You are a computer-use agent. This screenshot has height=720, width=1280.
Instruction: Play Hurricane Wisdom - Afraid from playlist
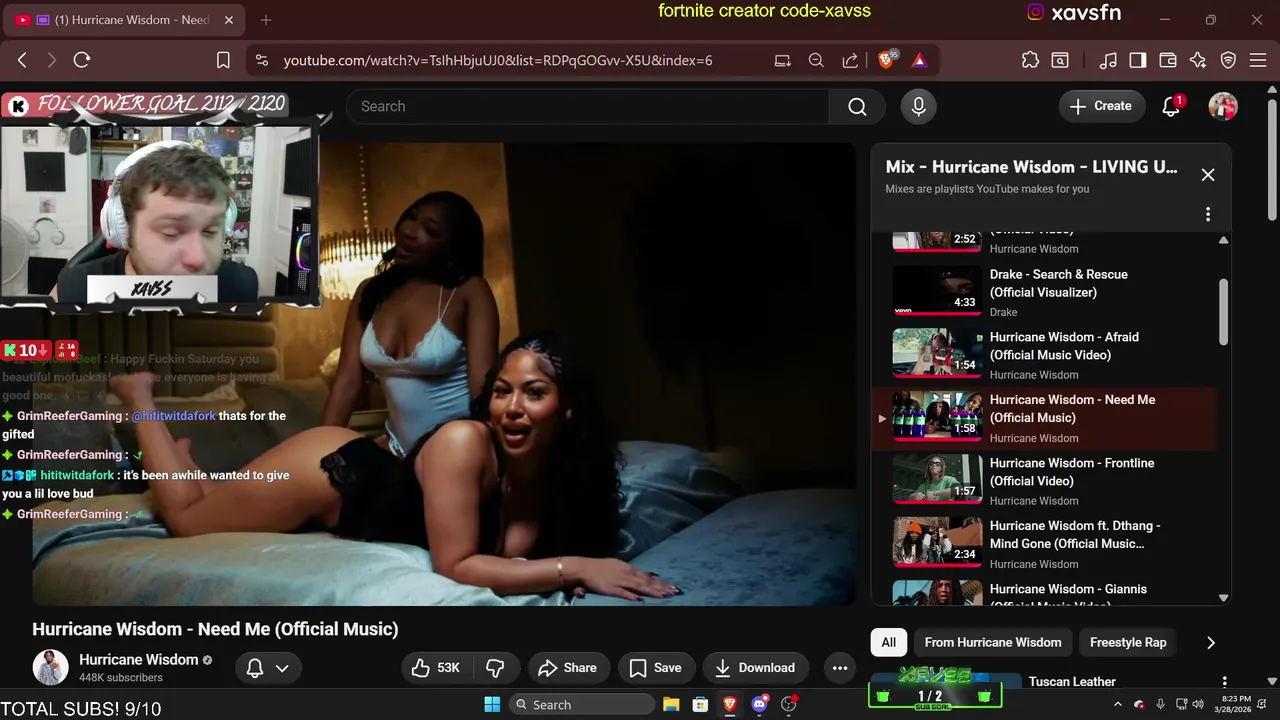(x=1045, y=355)
